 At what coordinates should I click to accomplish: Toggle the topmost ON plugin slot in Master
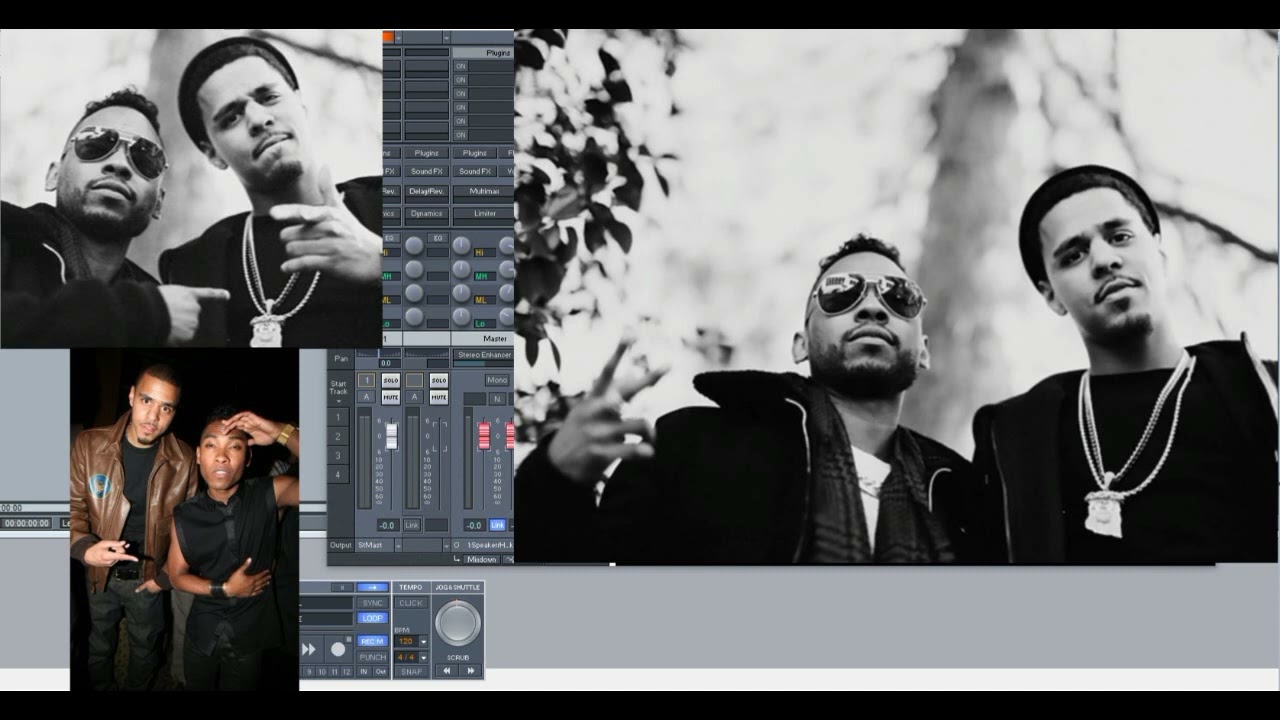click(461, 66)
